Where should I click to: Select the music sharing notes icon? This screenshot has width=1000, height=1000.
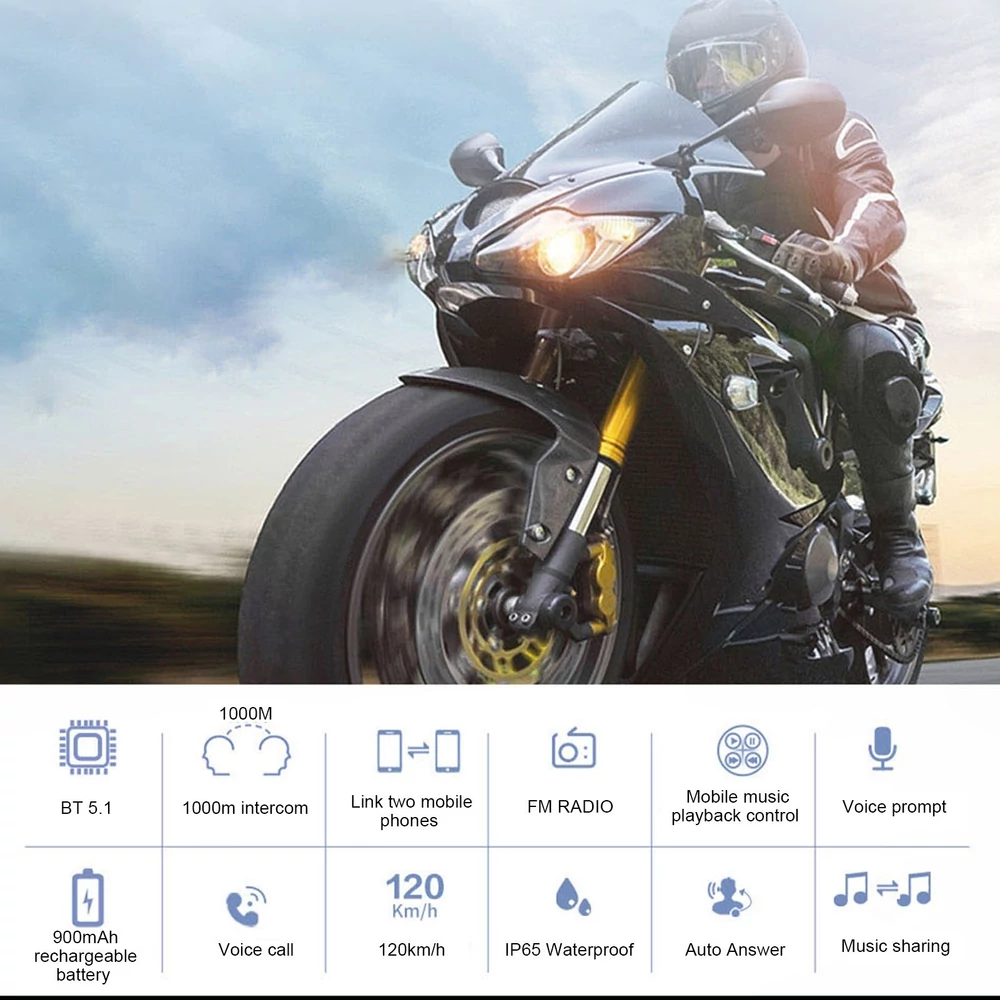[x=883, y=889]
